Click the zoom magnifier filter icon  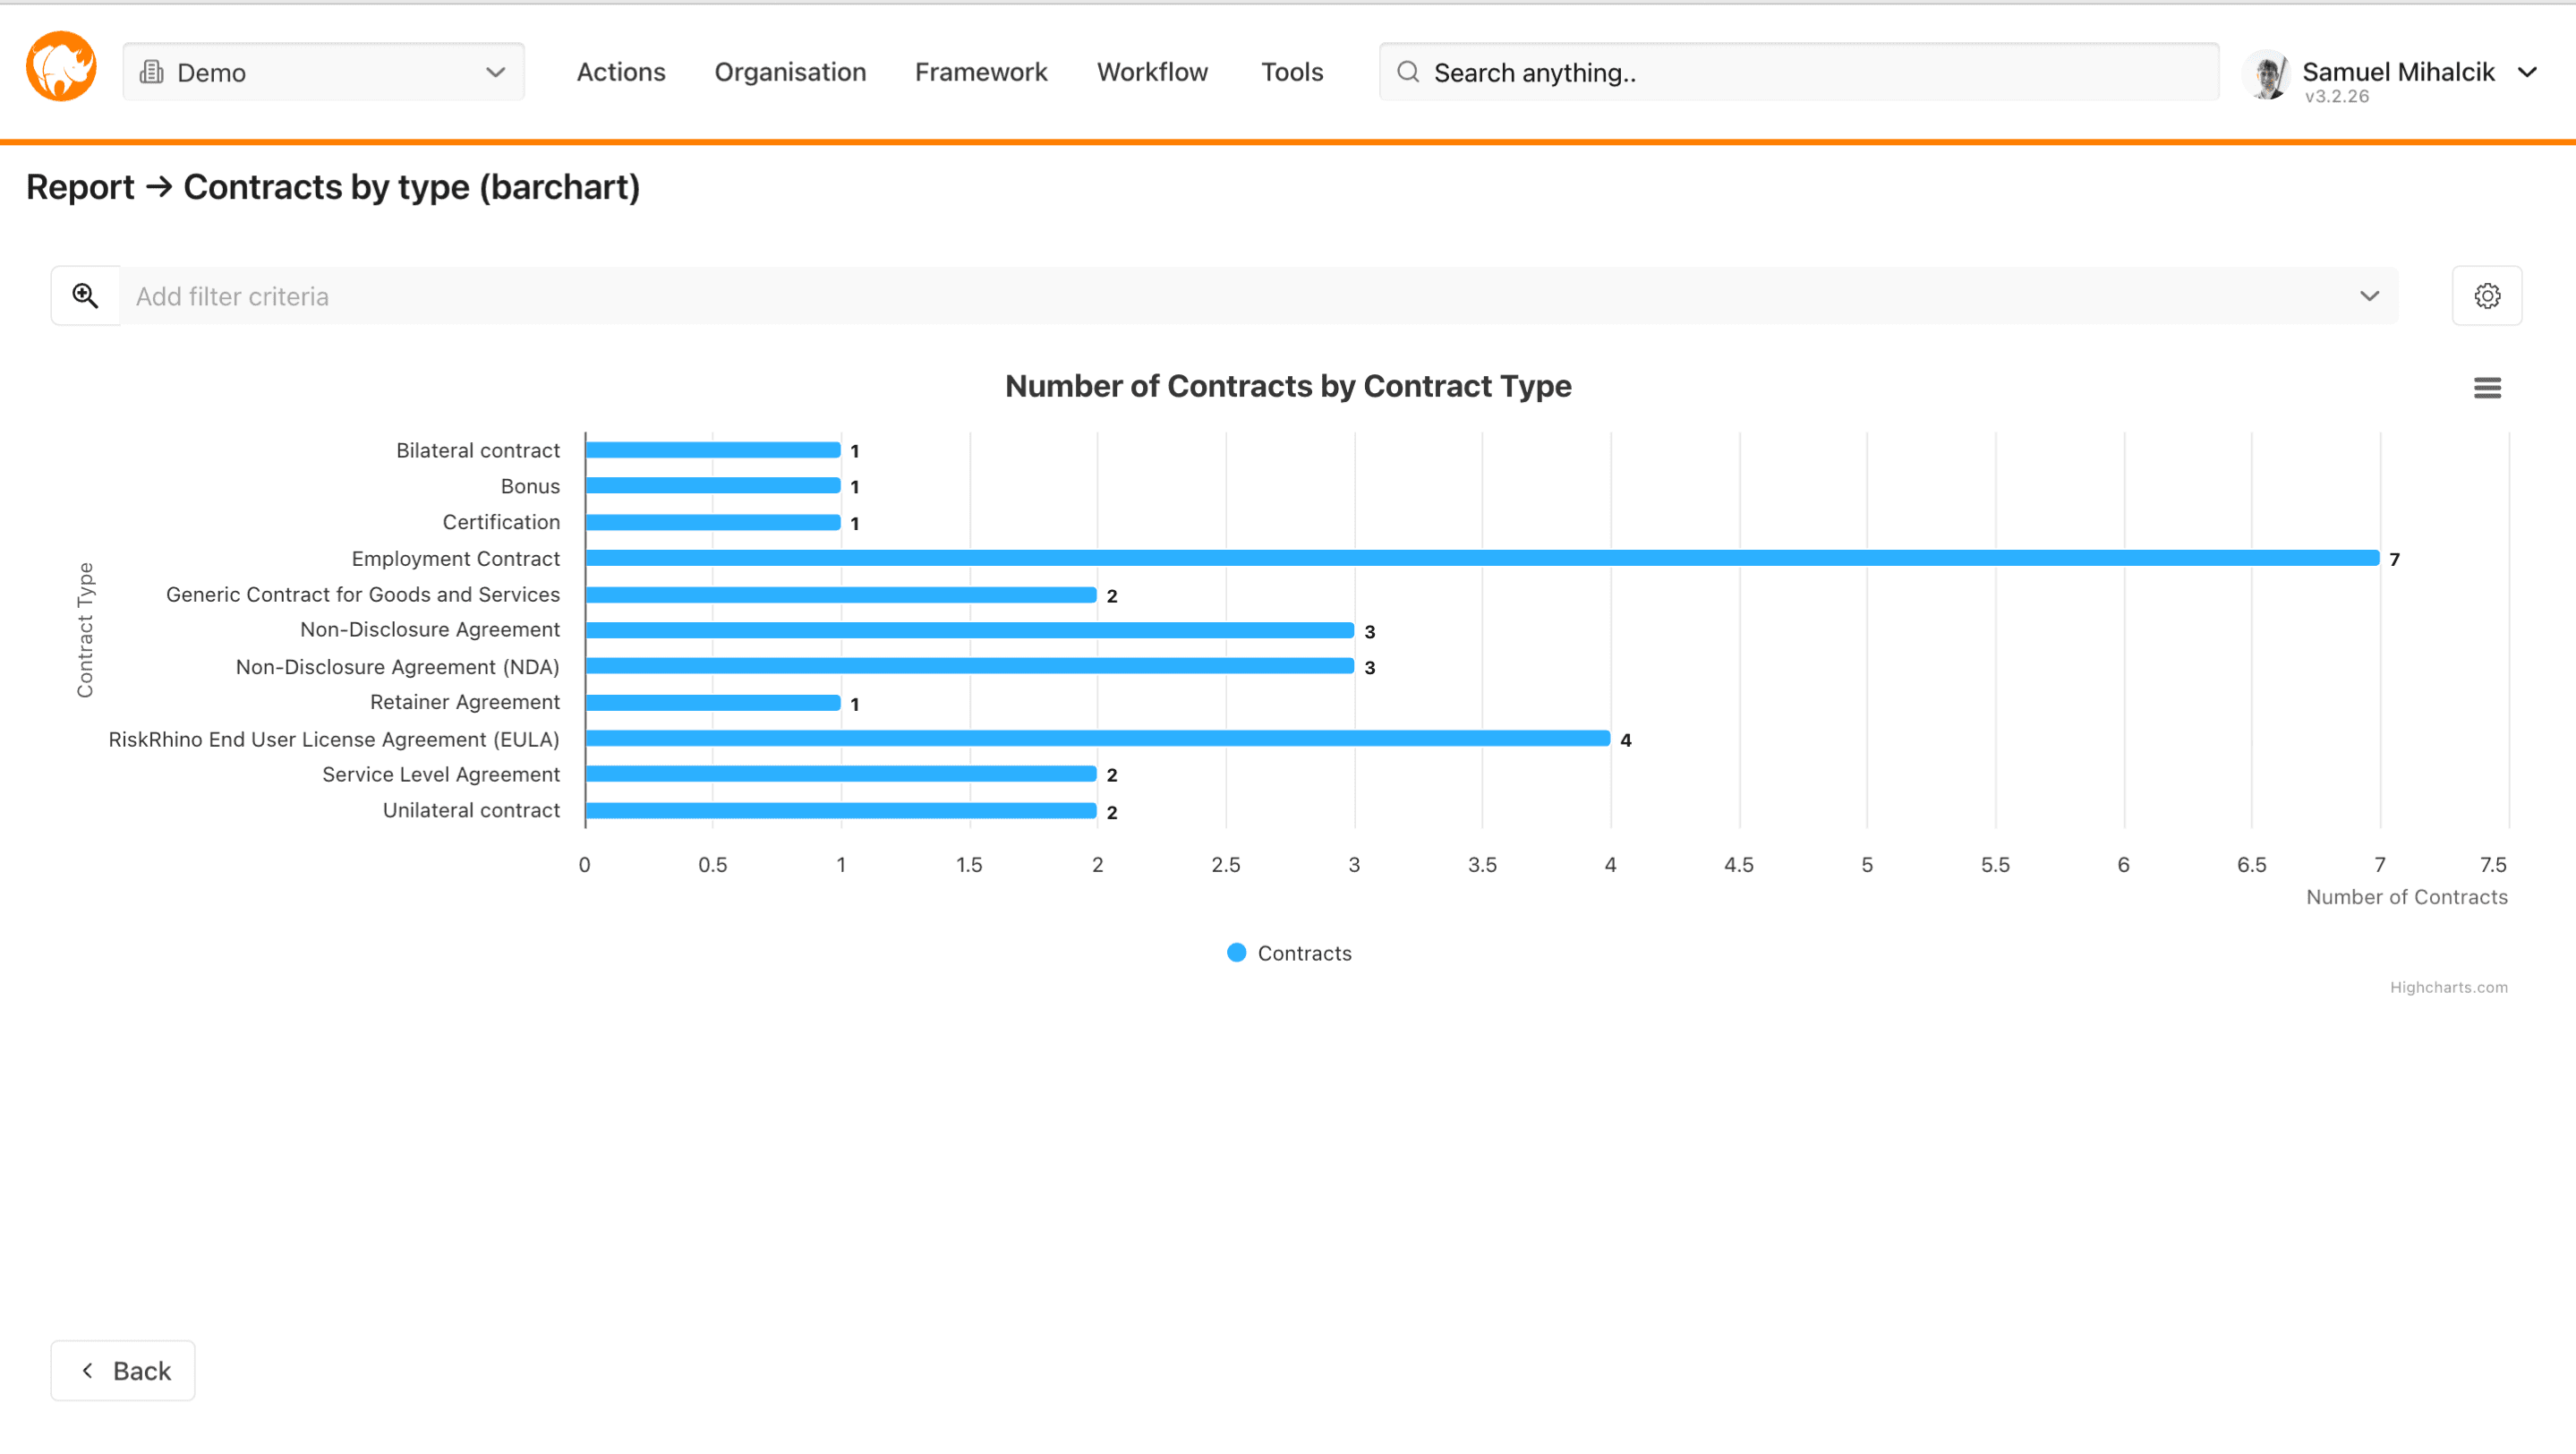click(x=85, y=296)
